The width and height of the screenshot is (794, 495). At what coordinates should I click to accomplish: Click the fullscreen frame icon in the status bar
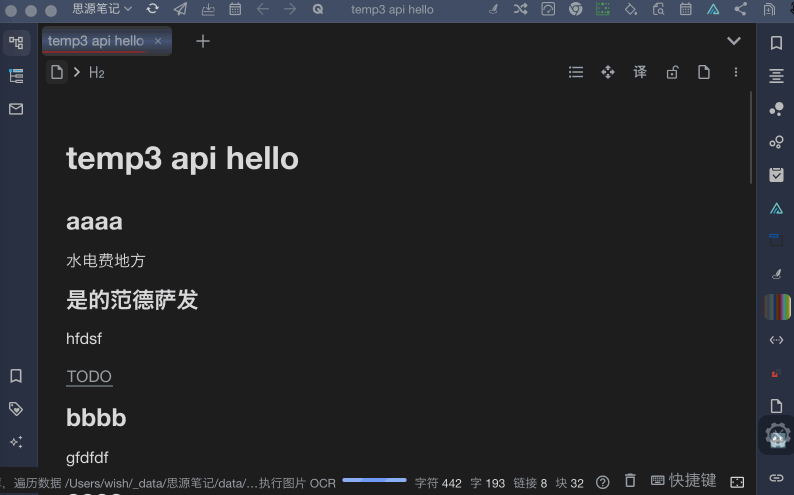(737, 482)
